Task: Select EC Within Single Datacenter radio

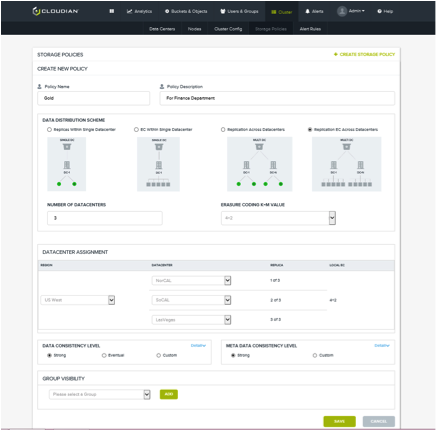Action: pos(136,130)
